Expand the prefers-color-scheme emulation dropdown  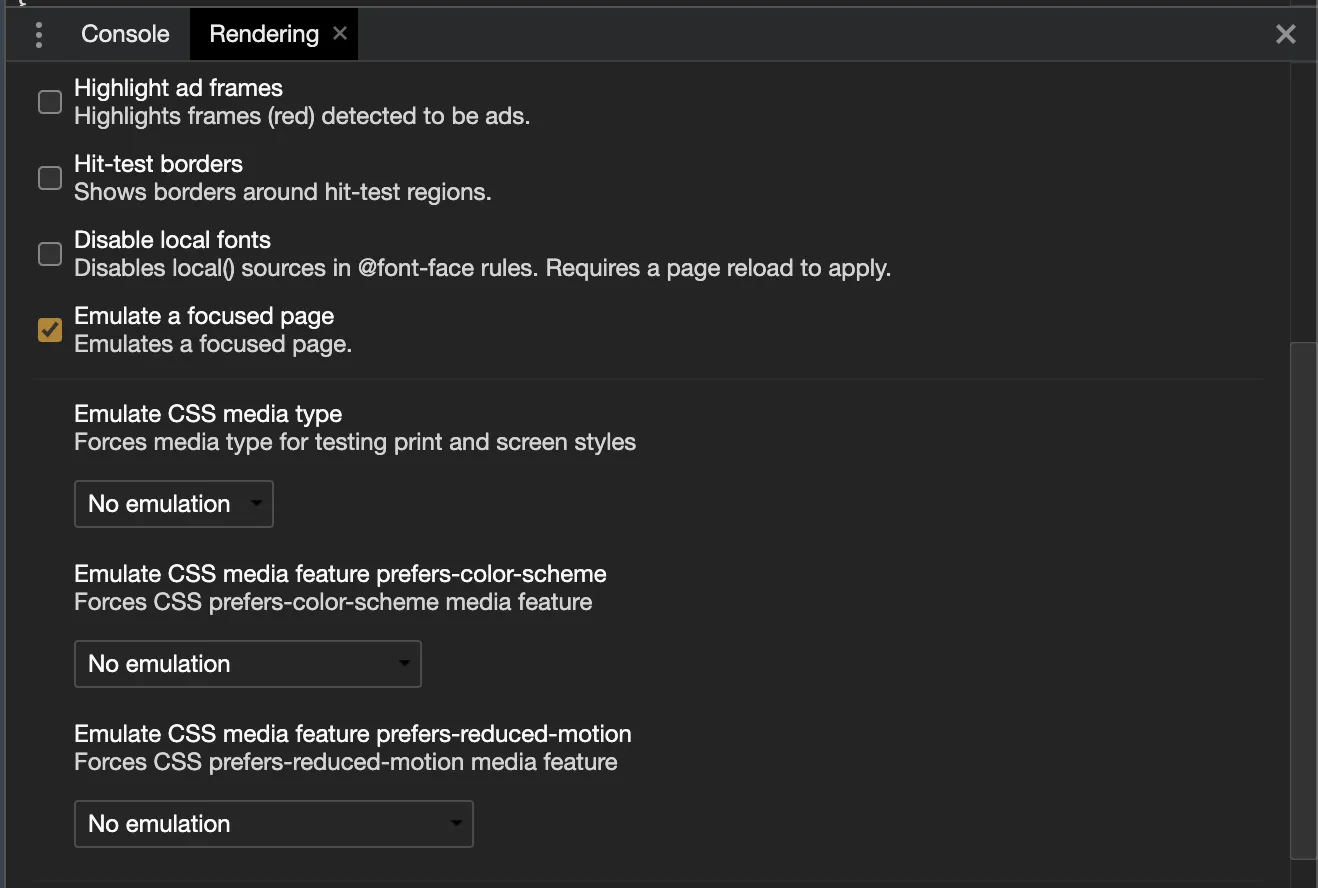pyautogui.click(x=248, y=664)
